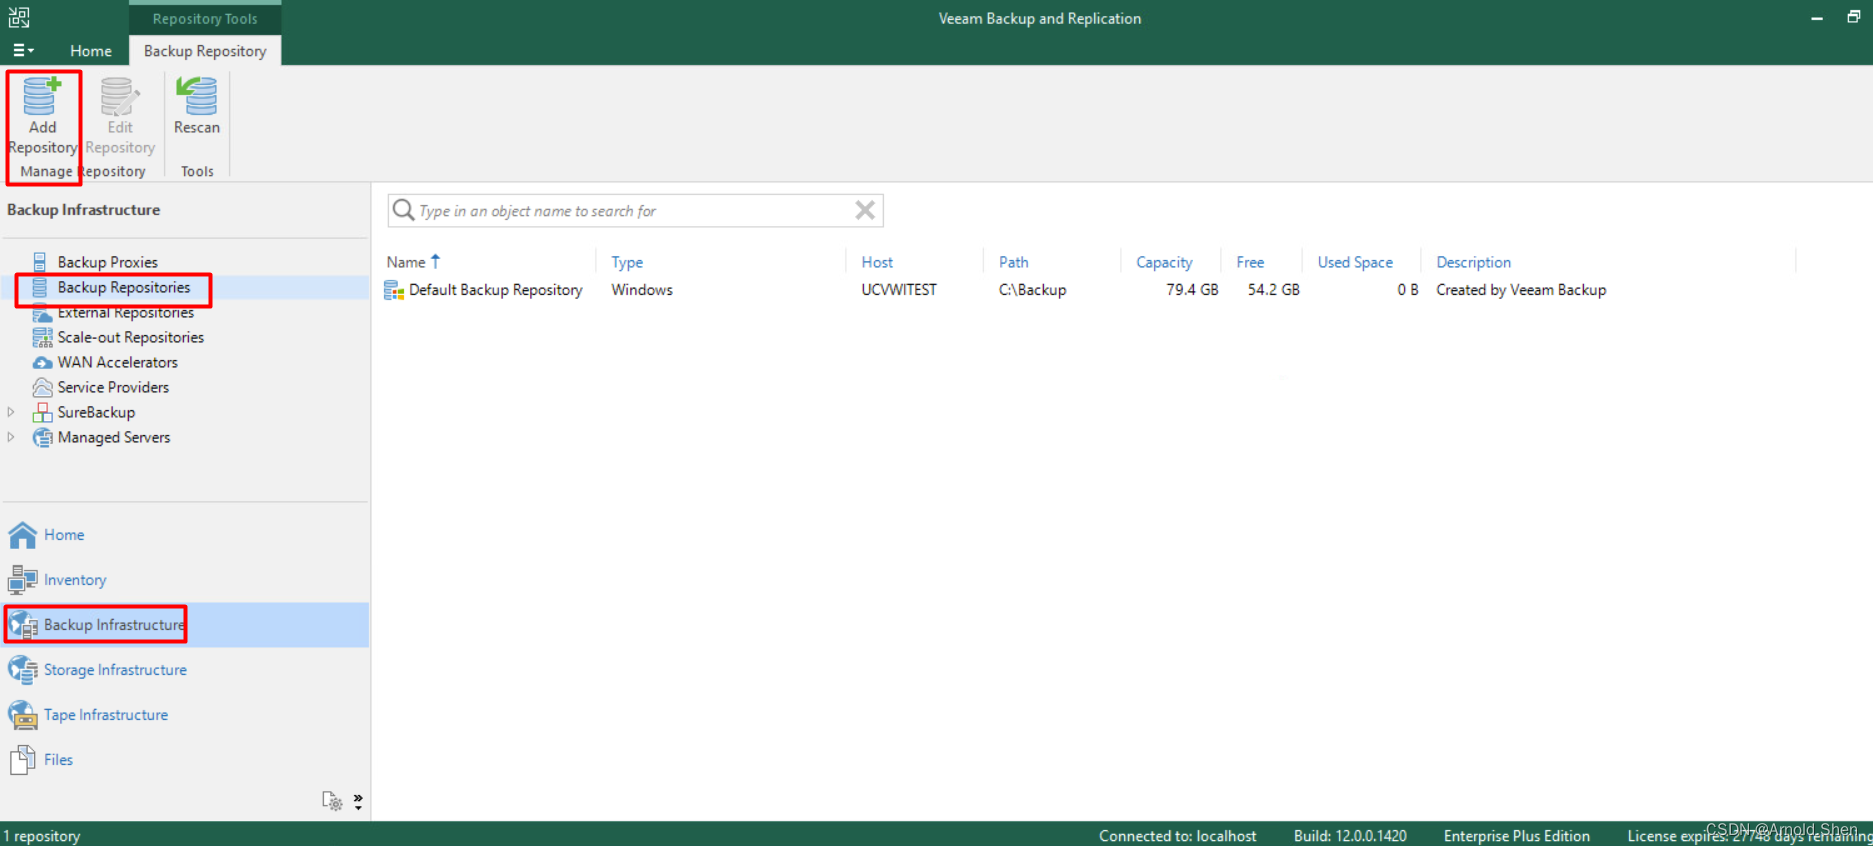Click the Files navigation link text
Viewport: 1873px width, 846px height.
[58, 760]
